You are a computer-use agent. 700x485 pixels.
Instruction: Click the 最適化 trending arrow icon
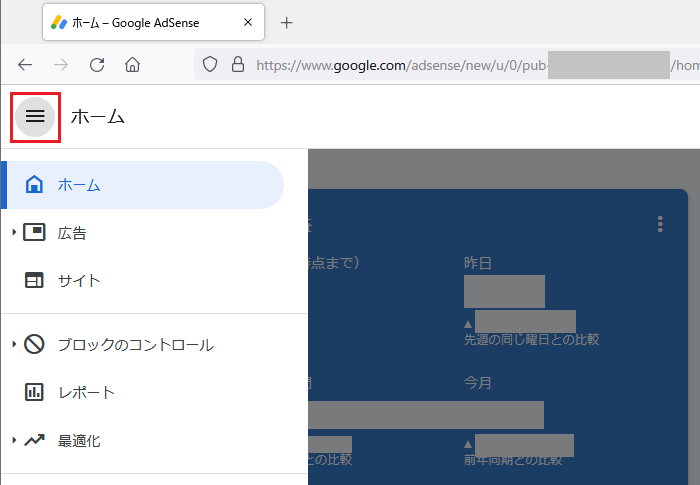34,441
